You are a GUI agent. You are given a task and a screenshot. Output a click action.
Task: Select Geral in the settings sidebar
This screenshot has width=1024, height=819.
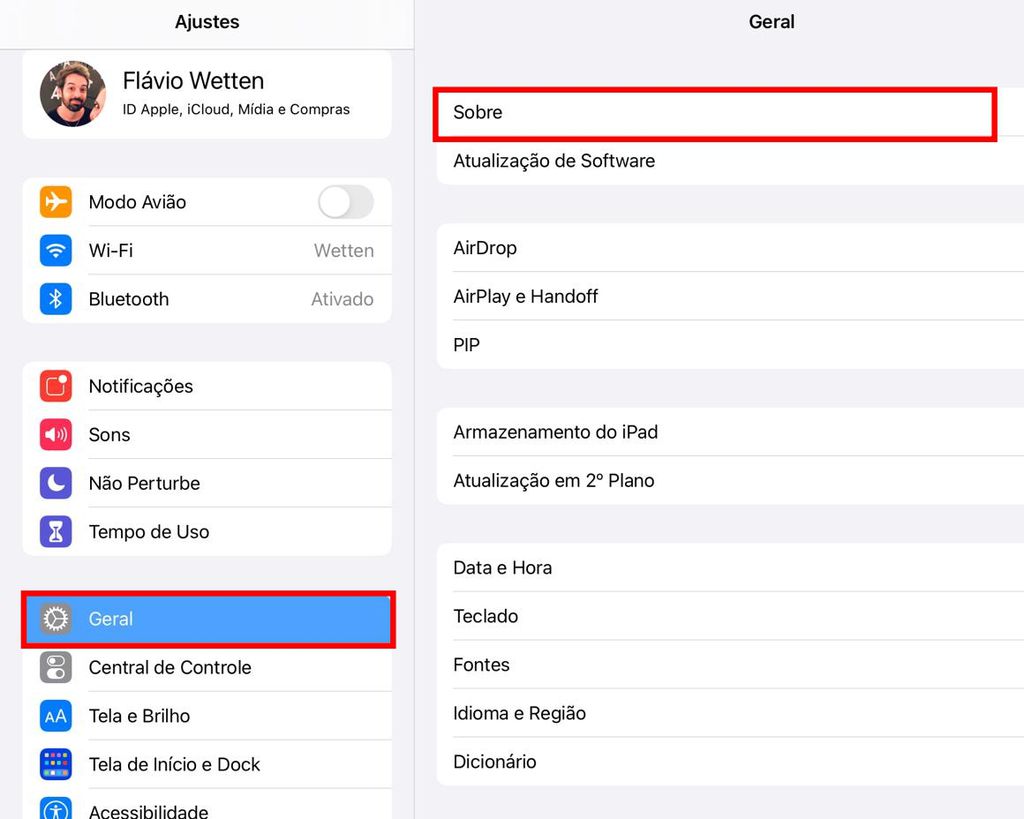(x=208, y=619)
